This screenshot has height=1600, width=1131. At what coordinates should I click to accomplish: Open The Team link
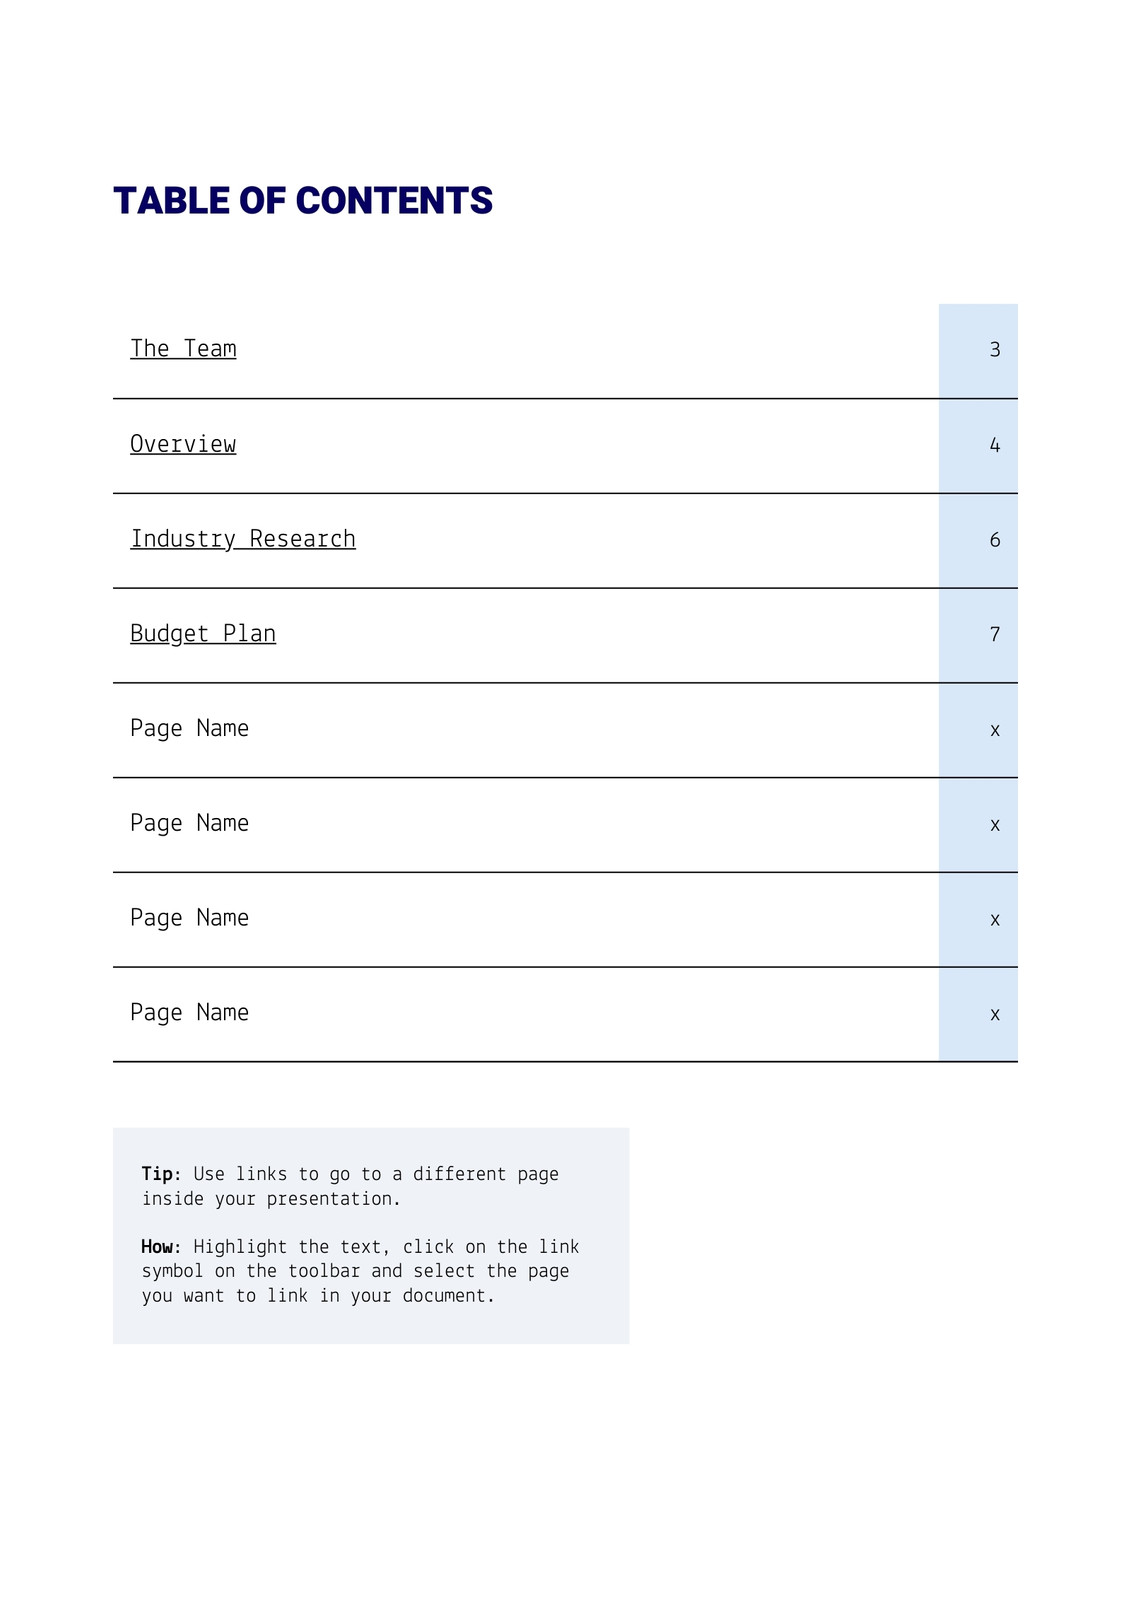[183, 349]
